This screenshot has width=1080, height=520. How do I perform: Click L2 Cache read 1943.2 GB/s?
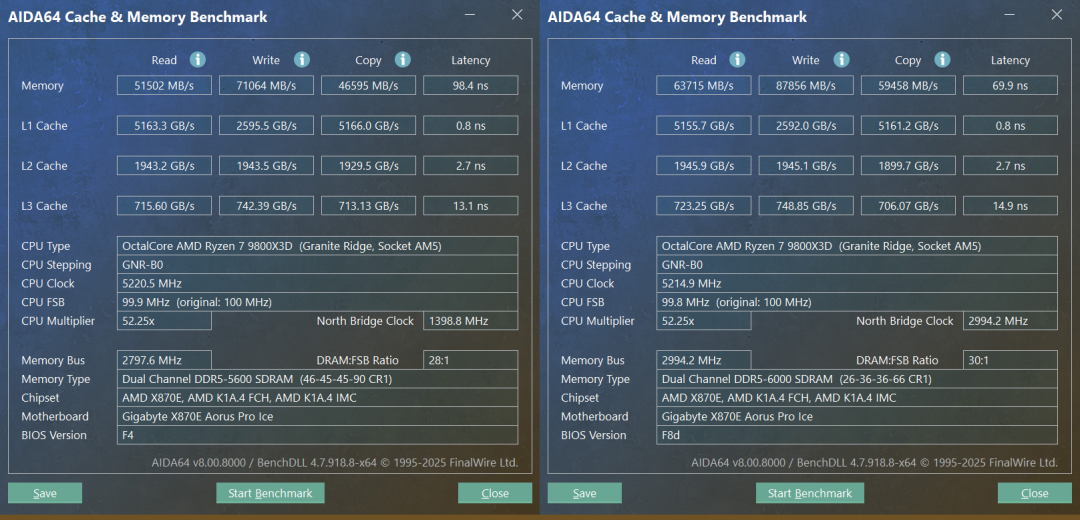[x=164, y=165]
